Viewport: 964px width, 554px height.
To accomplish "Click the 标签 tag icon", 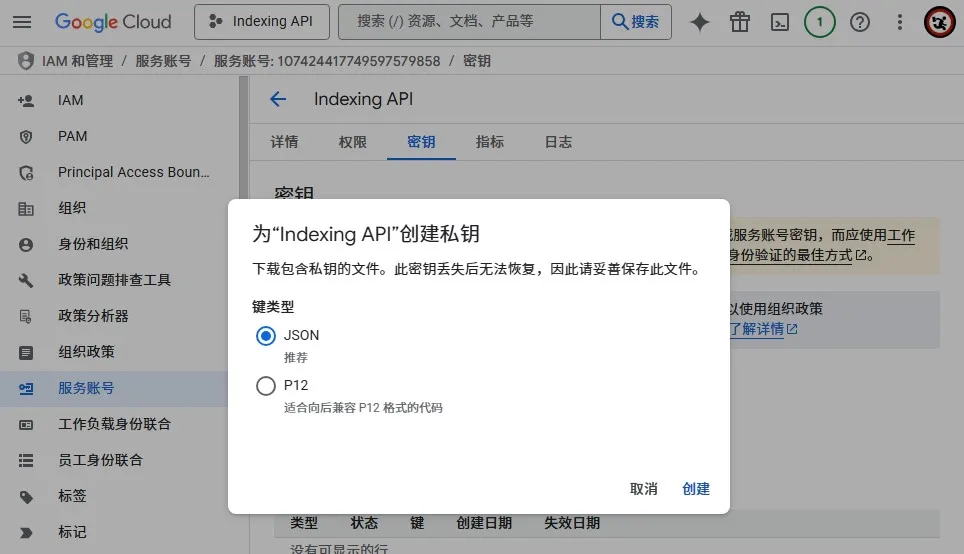I will coord(26,497).
